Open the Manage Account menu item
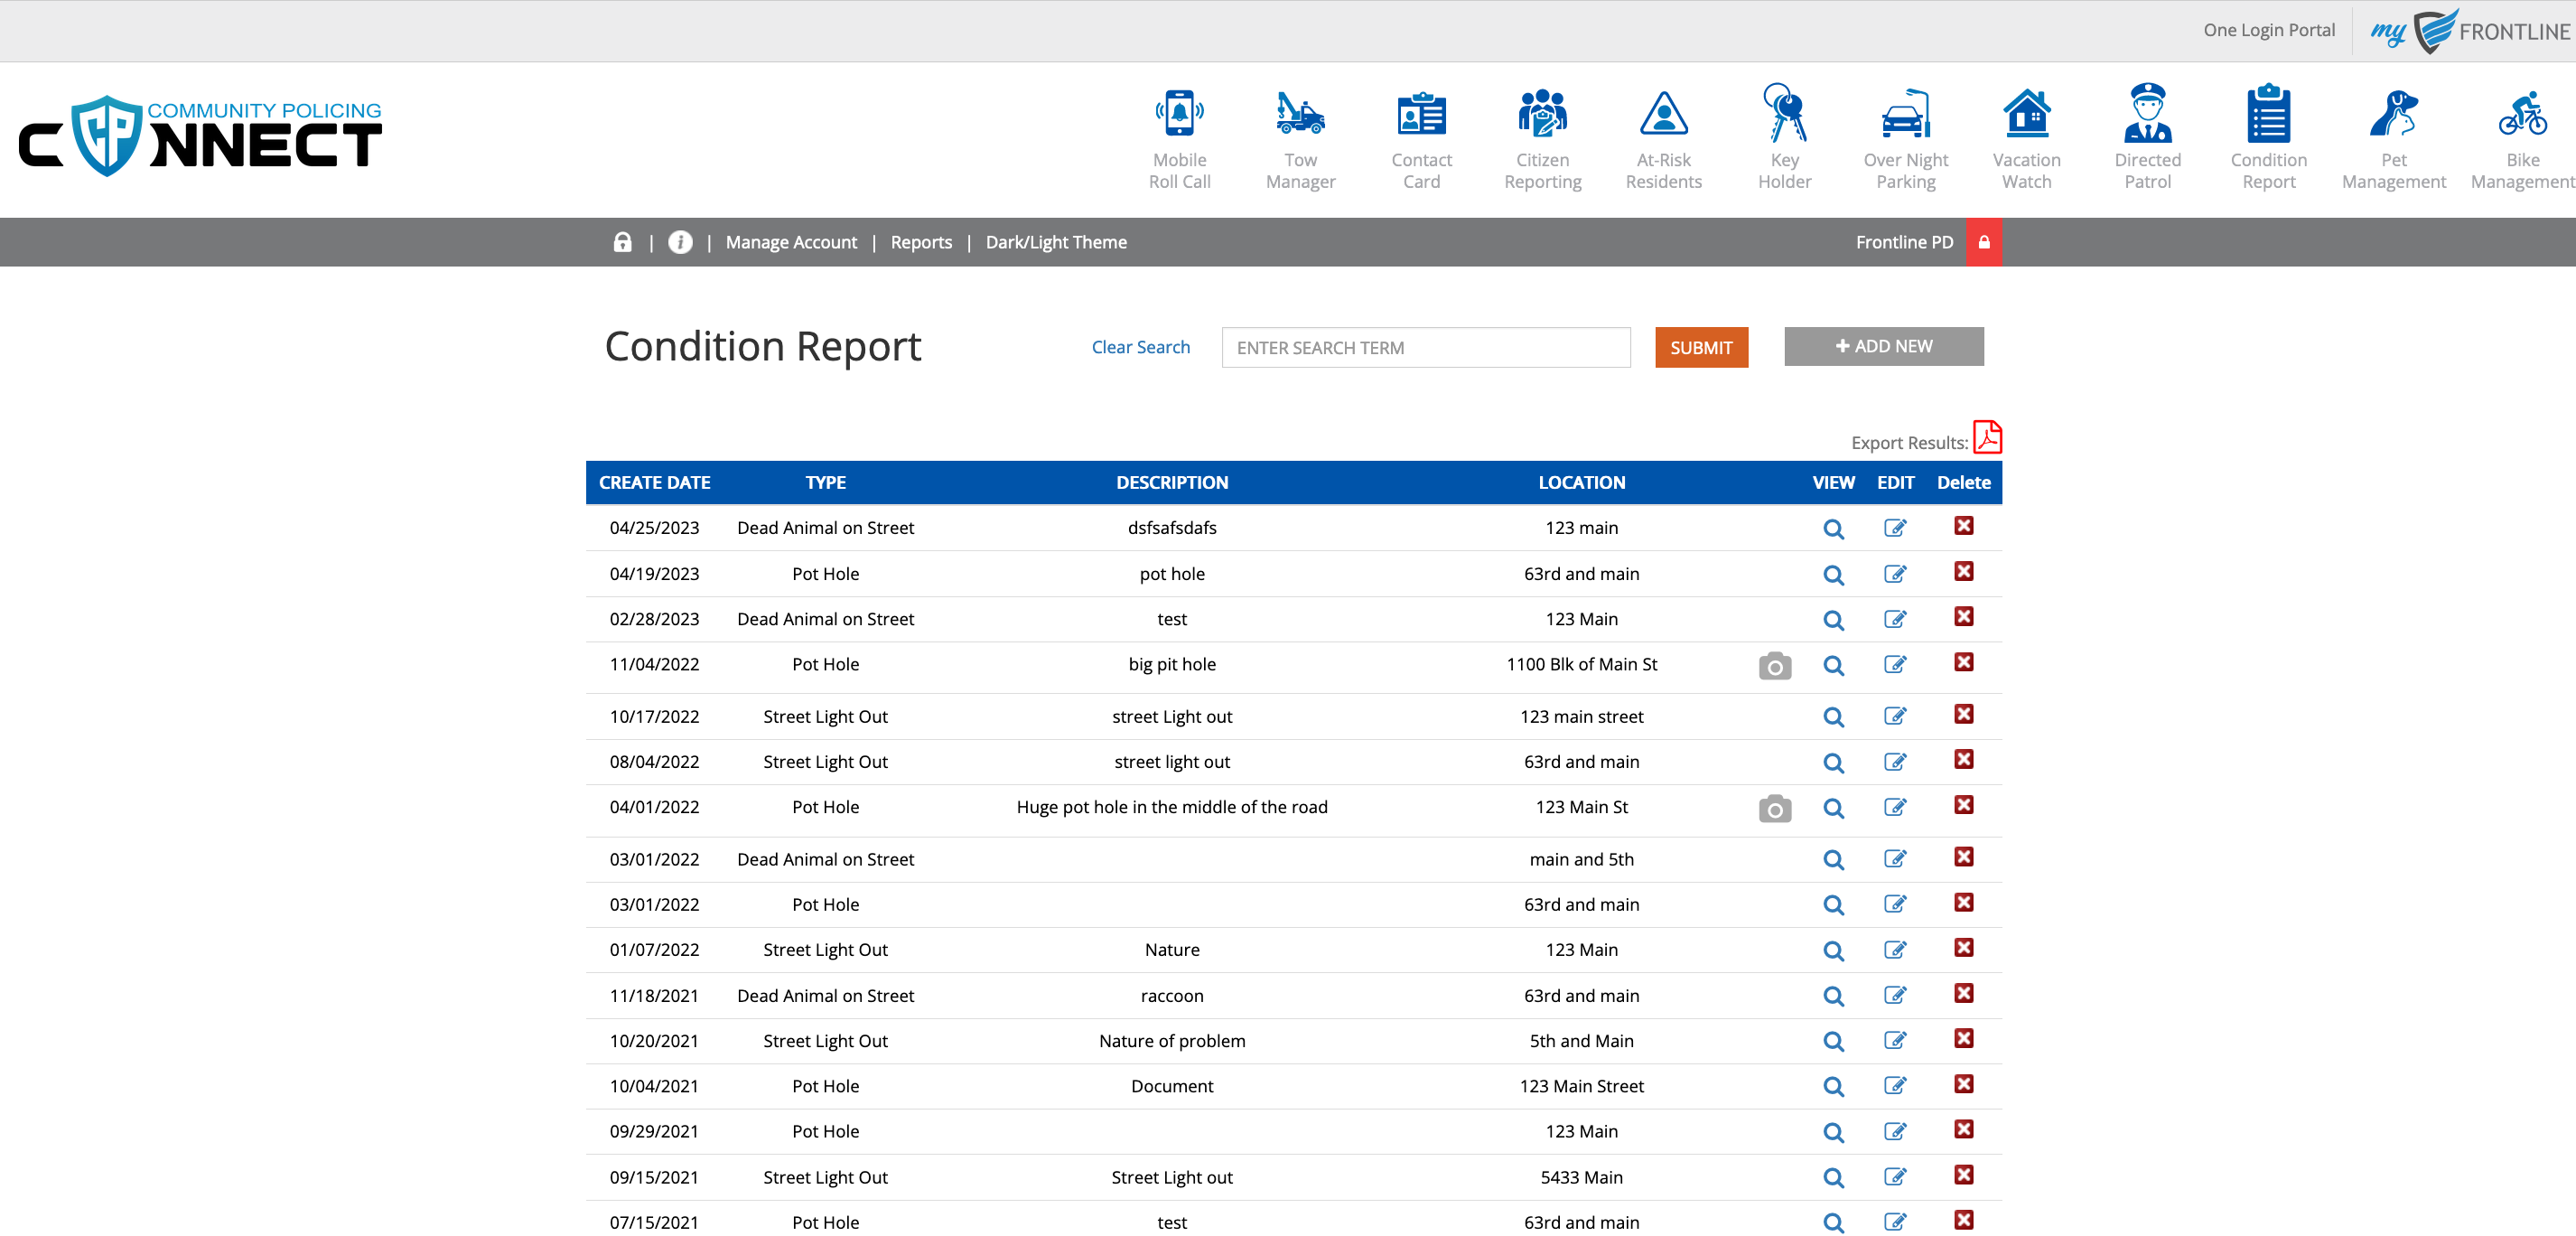This screenshot has height=1236, width=2576. (x=791, y=242)
